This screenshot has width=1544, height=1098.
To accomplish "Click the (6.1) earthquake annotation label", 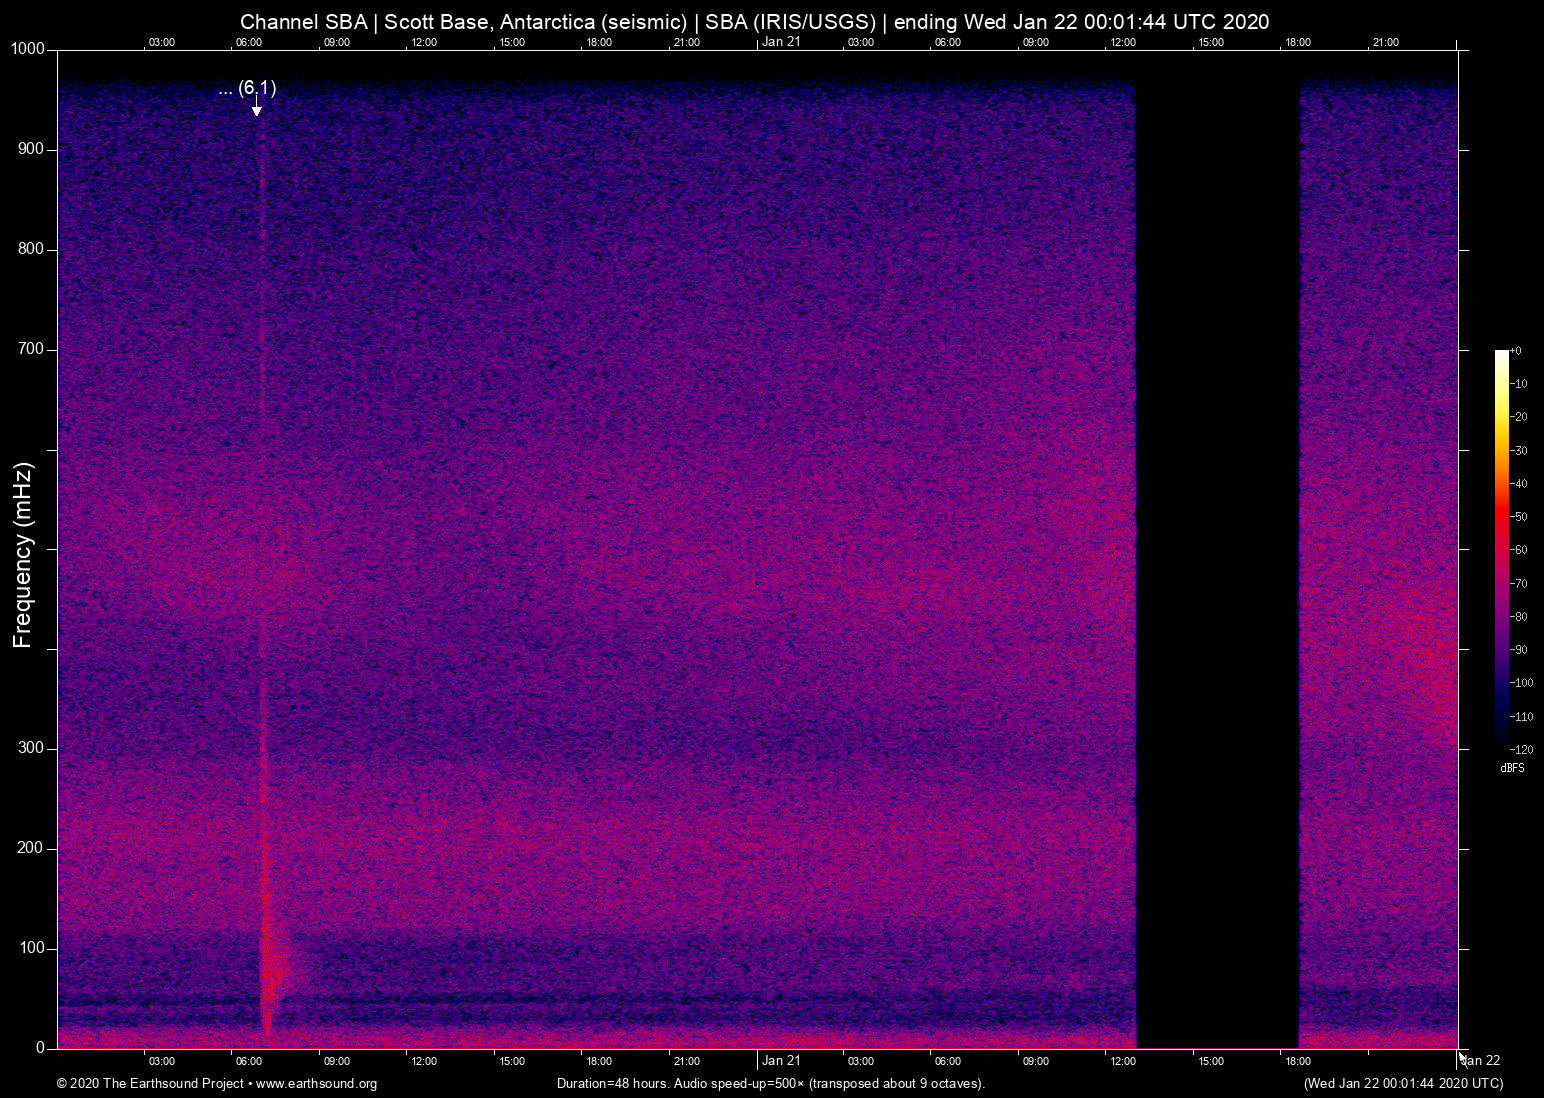I will coord(247,88).
